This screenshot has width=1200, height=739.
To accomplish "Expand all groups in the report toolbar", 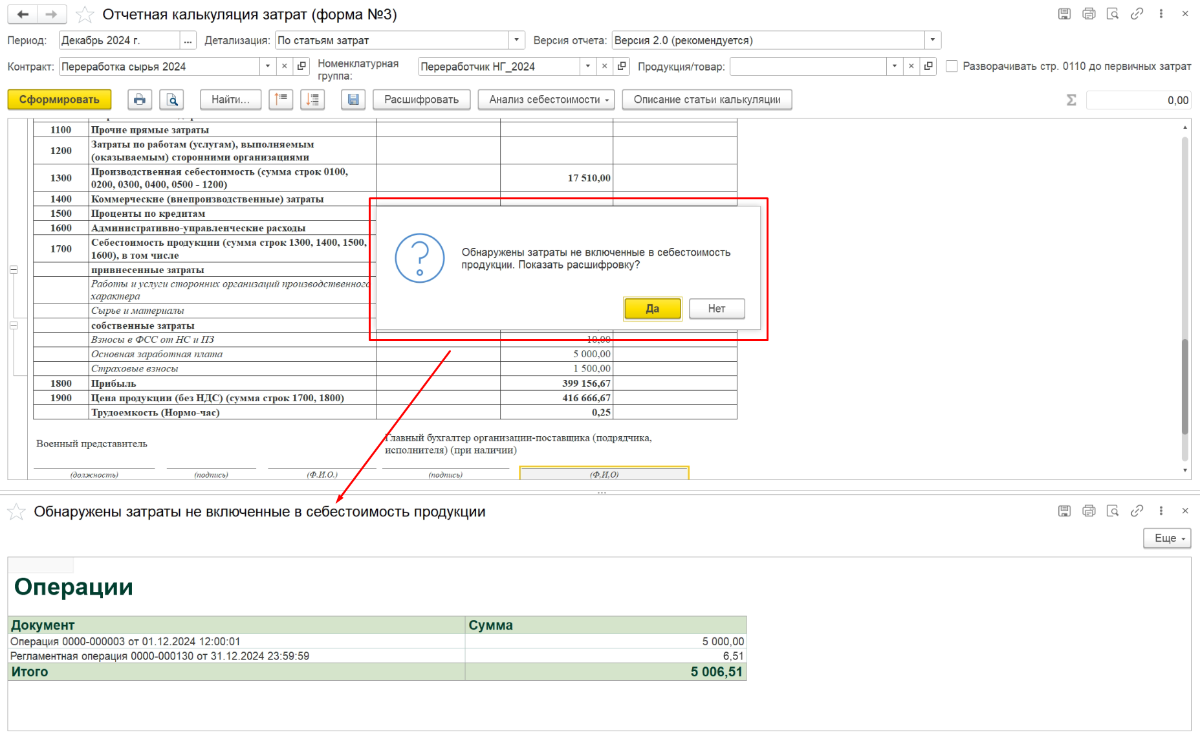I will pyautogui.click(x=313, y=100).
